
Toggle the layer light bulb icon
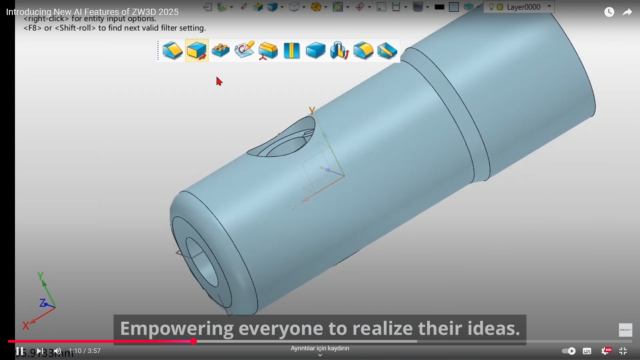[491, 7]
